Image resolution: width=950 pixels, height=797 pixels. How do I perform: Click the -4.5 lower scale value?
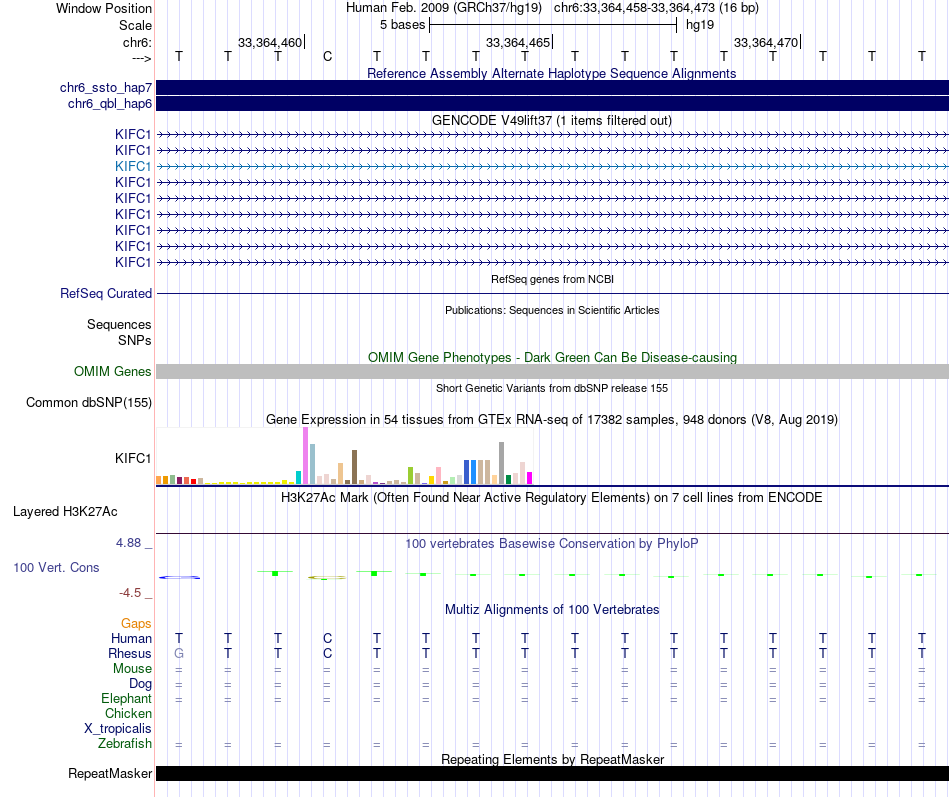(x=130, y=593)
